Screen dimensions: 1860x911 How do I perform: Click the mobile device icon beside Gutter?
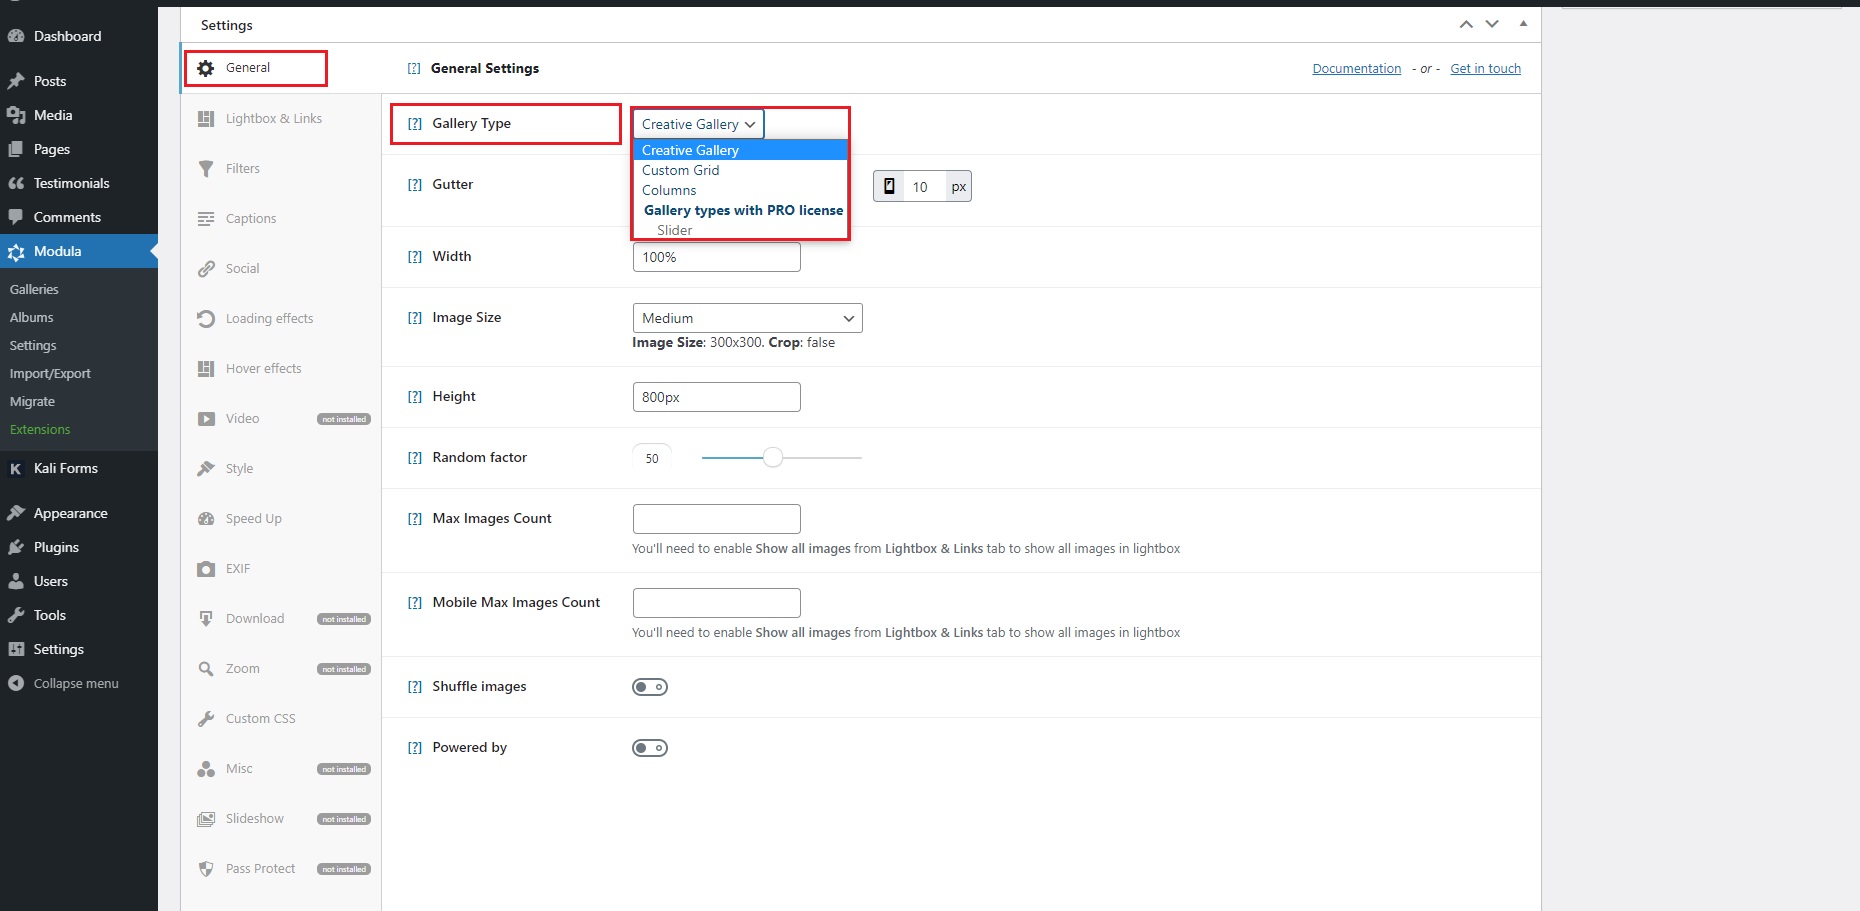pyautogui.click(x=889, y=186)
